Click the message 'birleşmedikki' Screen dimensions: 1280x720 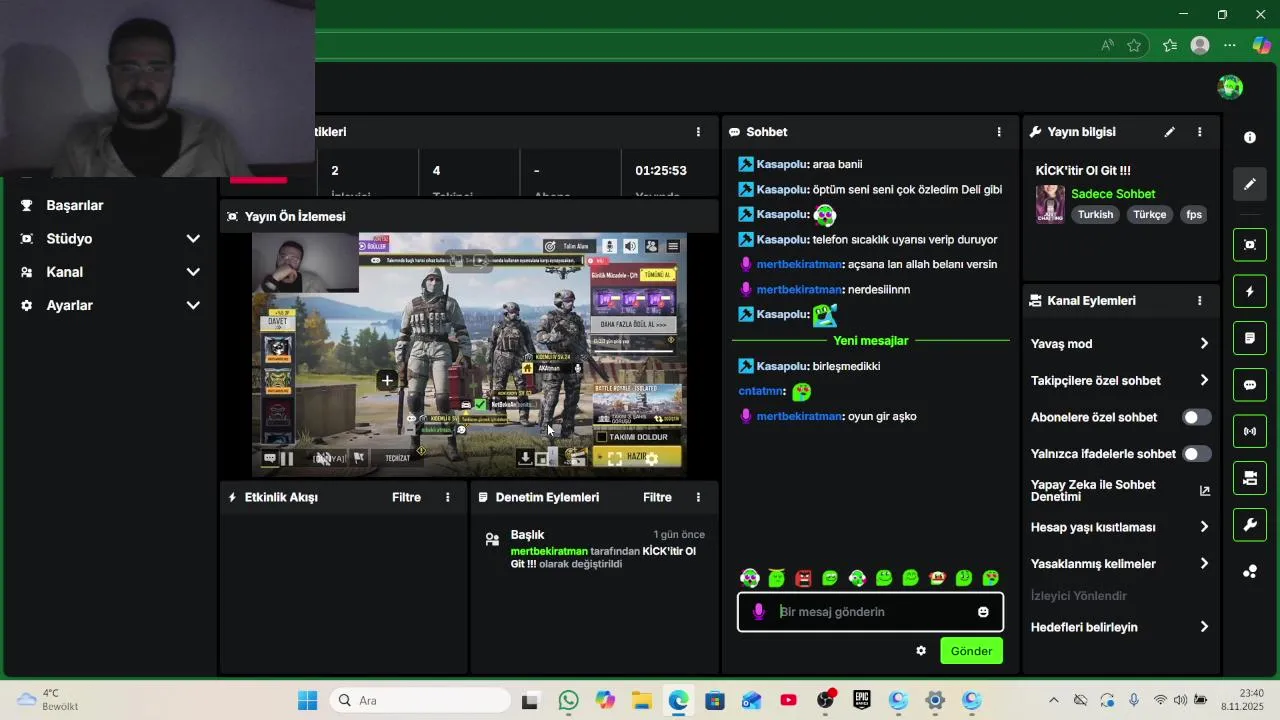point(846,366)
